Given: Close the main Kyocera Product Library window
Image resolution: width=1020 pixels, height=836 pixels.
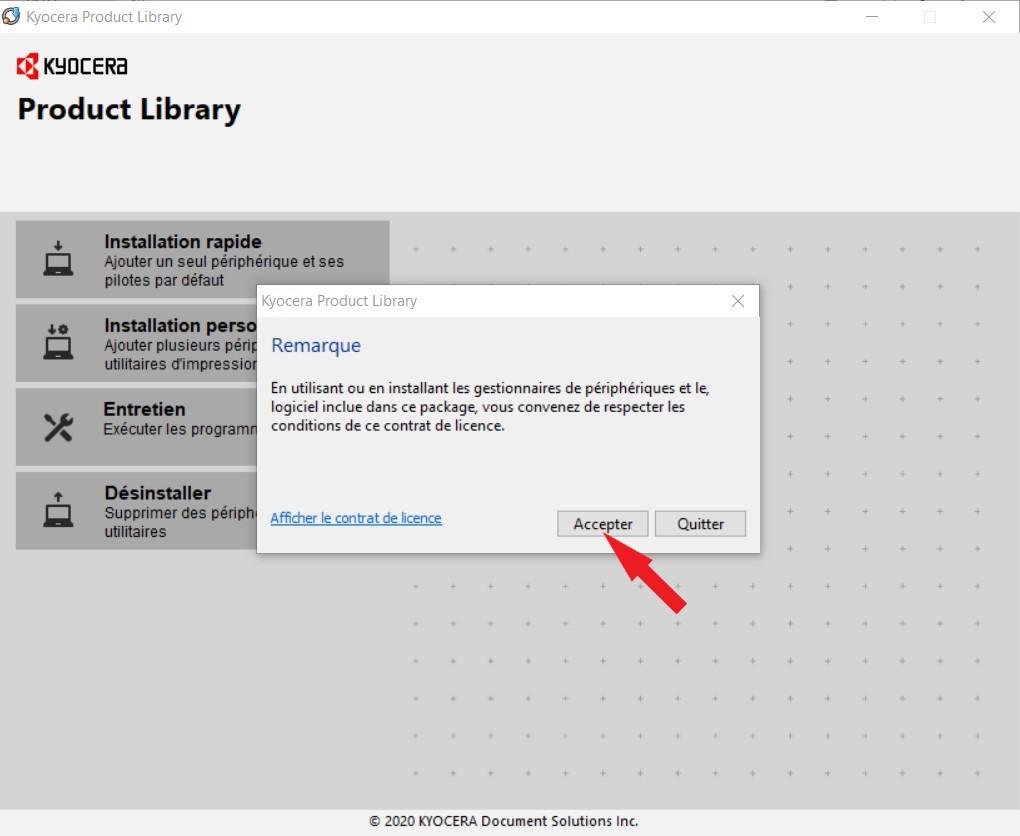Looking at the screenshot, I should click(988, 17).
